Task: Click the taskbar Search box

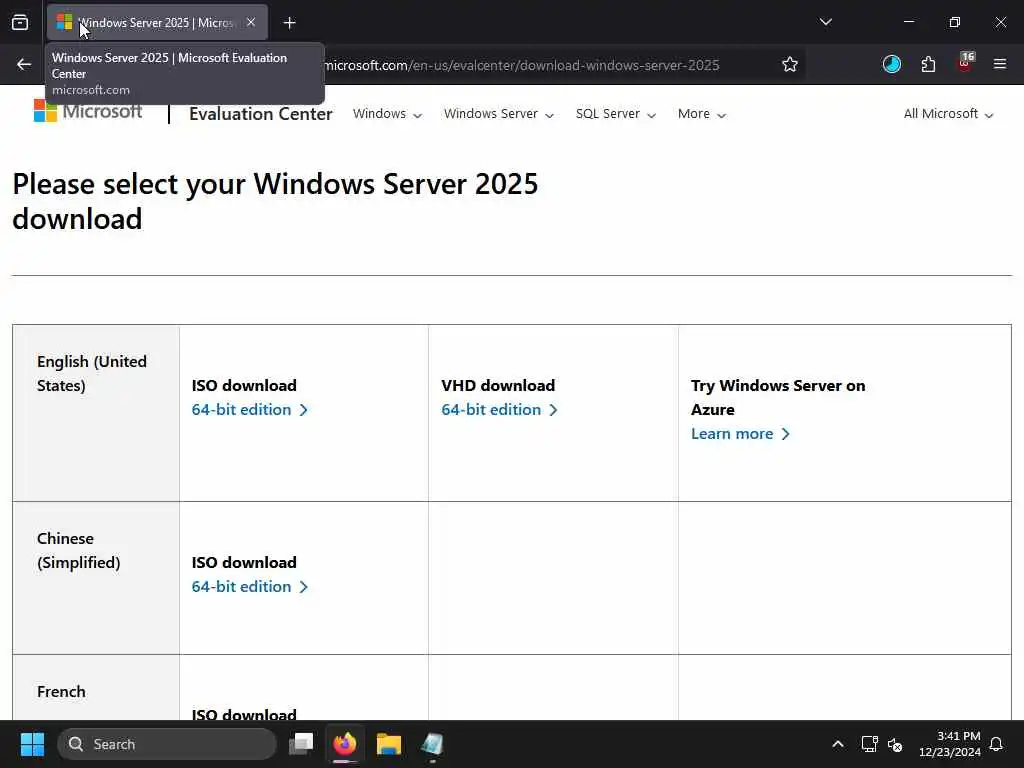Action: tap(167, 744)
